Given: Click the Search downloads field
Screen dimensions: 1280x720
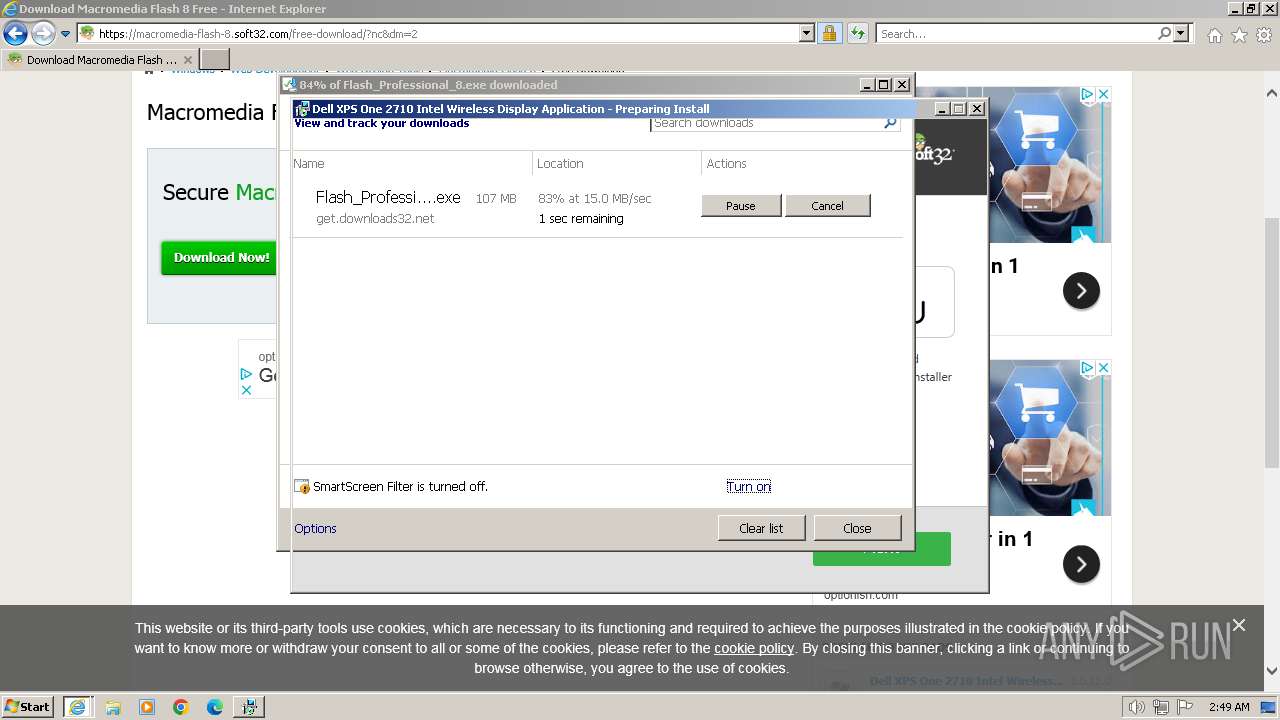Looking at the screenshot, I should [x=766, y=123].
